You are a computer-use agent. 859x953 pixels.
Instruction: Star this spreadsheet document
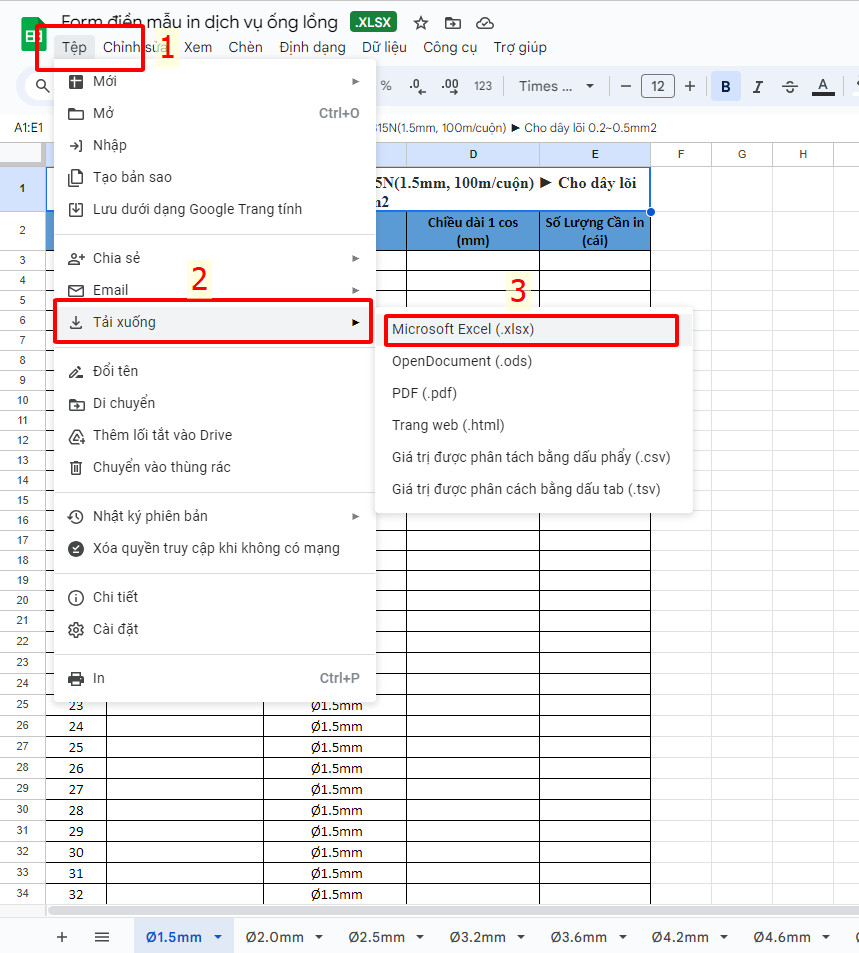pos(420,24)
